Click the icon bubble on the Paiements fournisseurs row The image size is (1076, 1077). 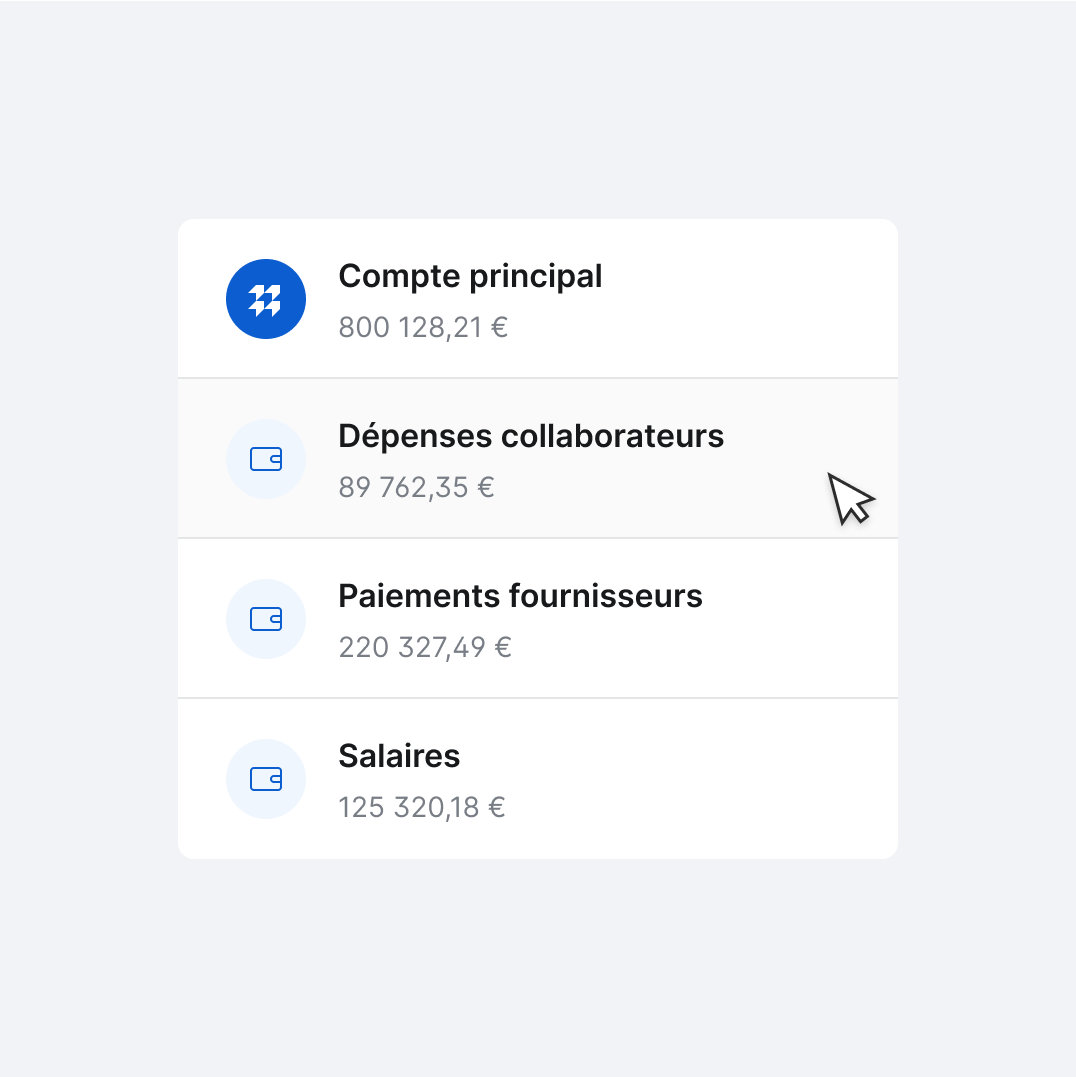point(266,618)
